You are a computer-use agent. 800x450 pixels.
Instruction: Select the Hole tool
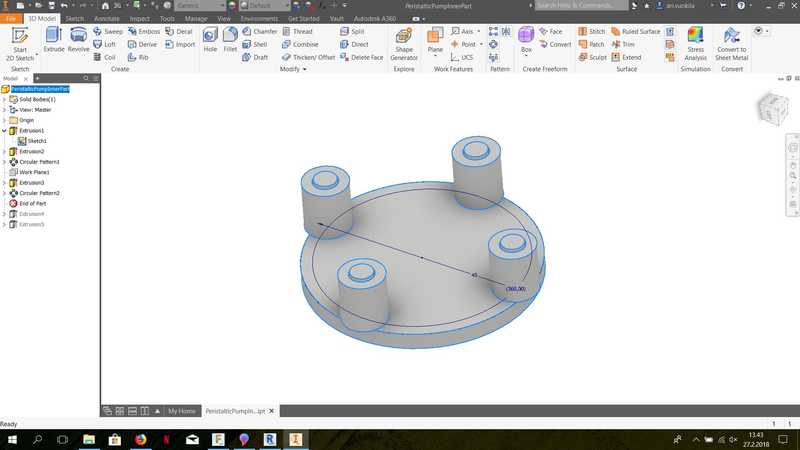point(210,40)
